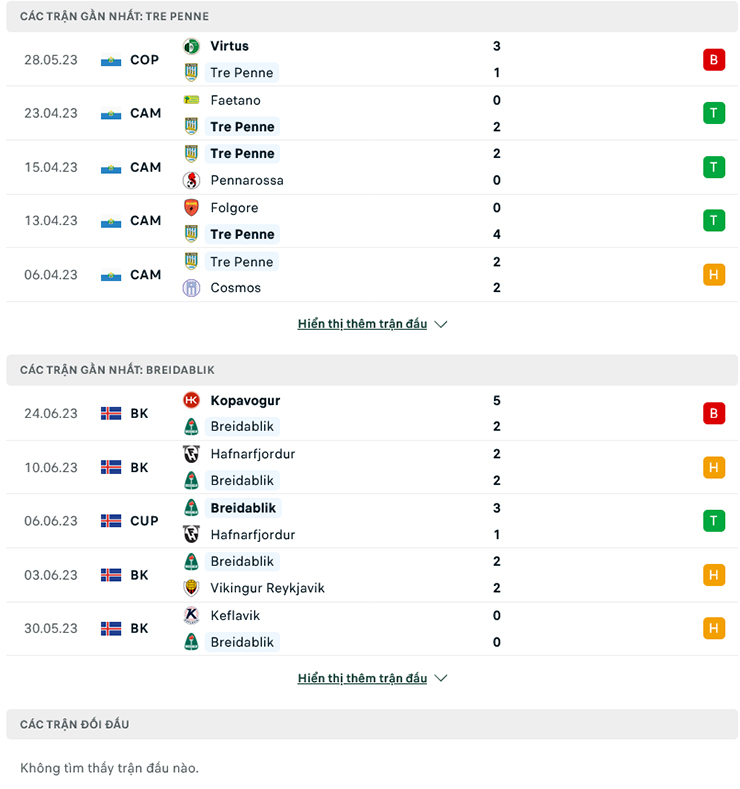The height and width of the screenshot is (789, 740).
Task: Click the Vikingur Reykjavik crest
Action: [x=191, y=588]
